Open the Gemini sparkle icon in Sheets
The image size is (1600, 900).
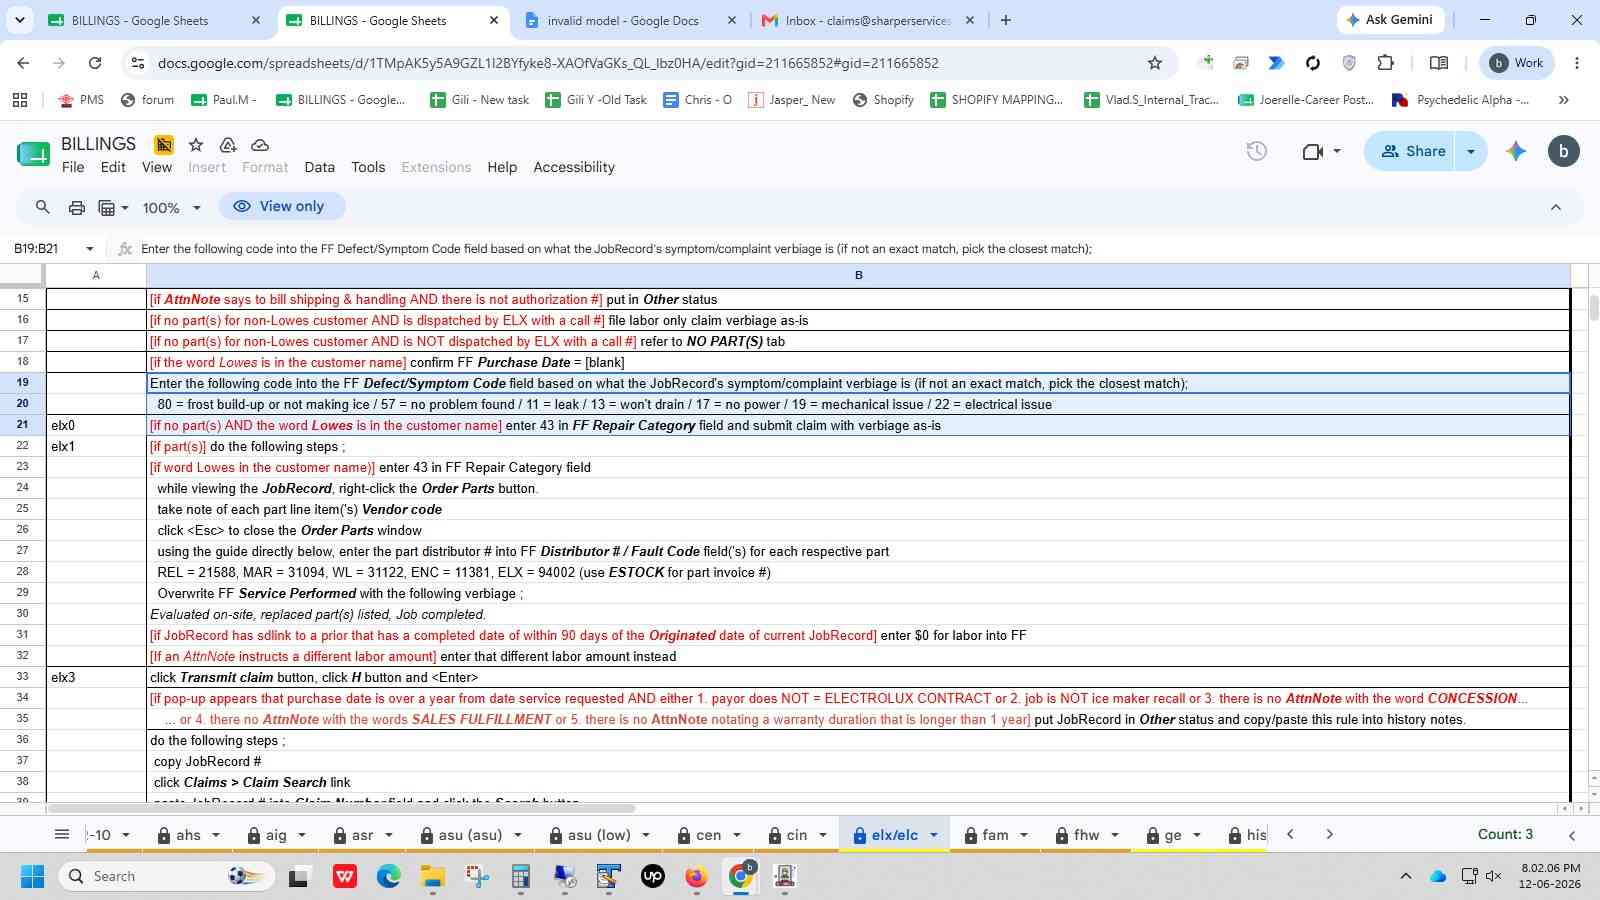pos(1516,151)
